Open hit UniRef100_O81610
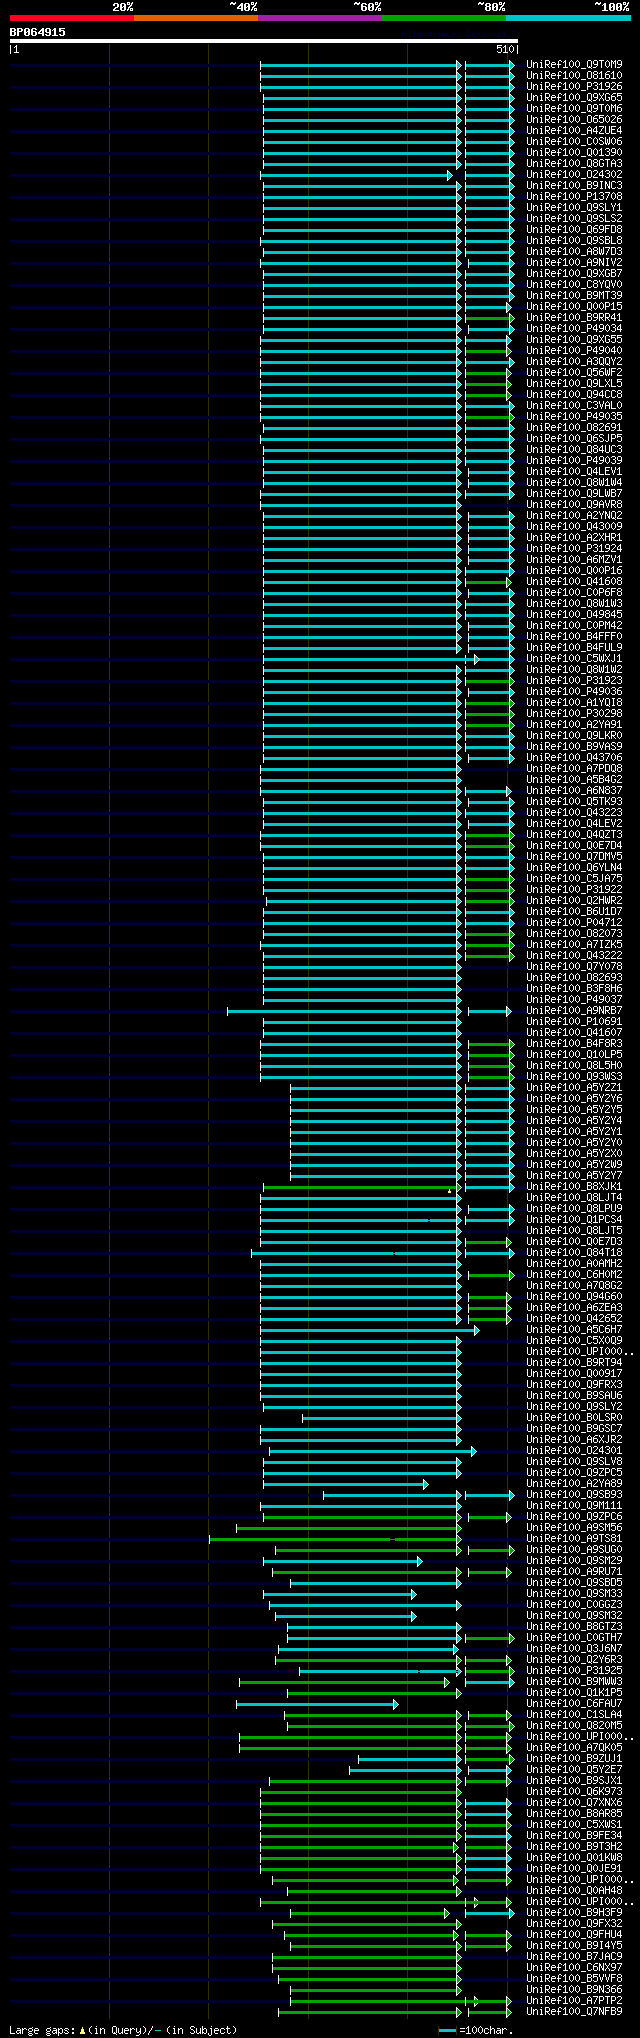 [574, 75]
